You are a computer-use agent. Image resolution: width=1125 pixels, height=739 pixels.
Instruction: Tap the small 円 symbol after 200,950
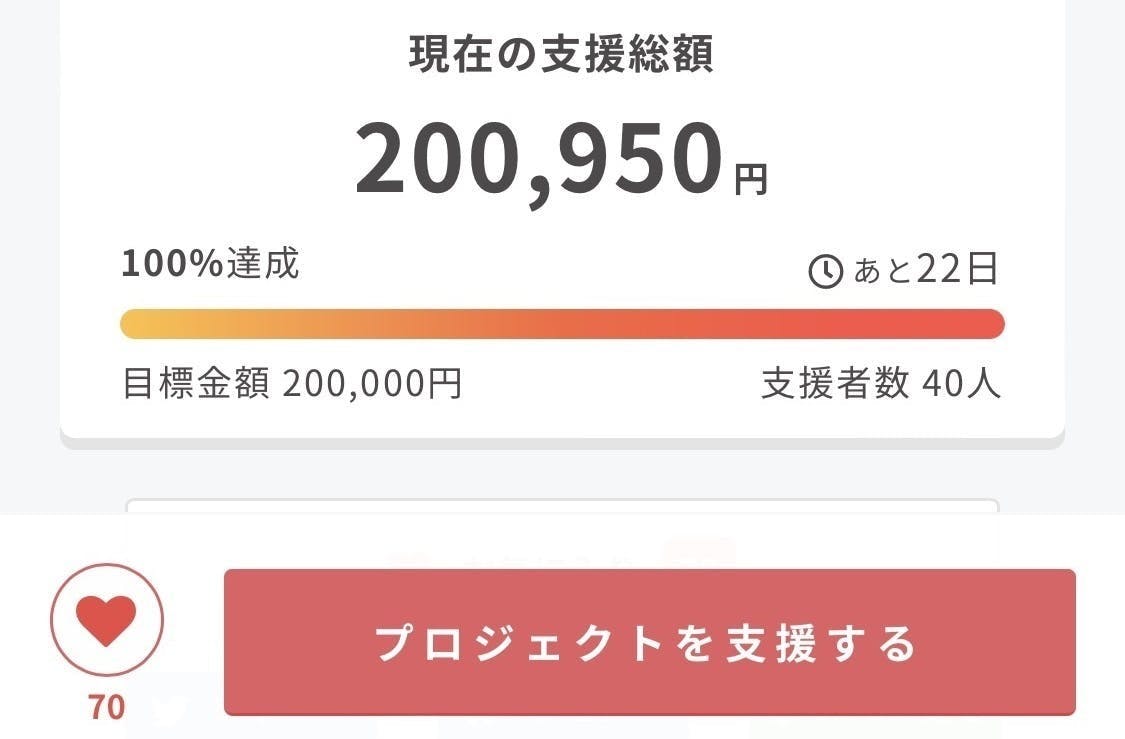coord(751,180)
